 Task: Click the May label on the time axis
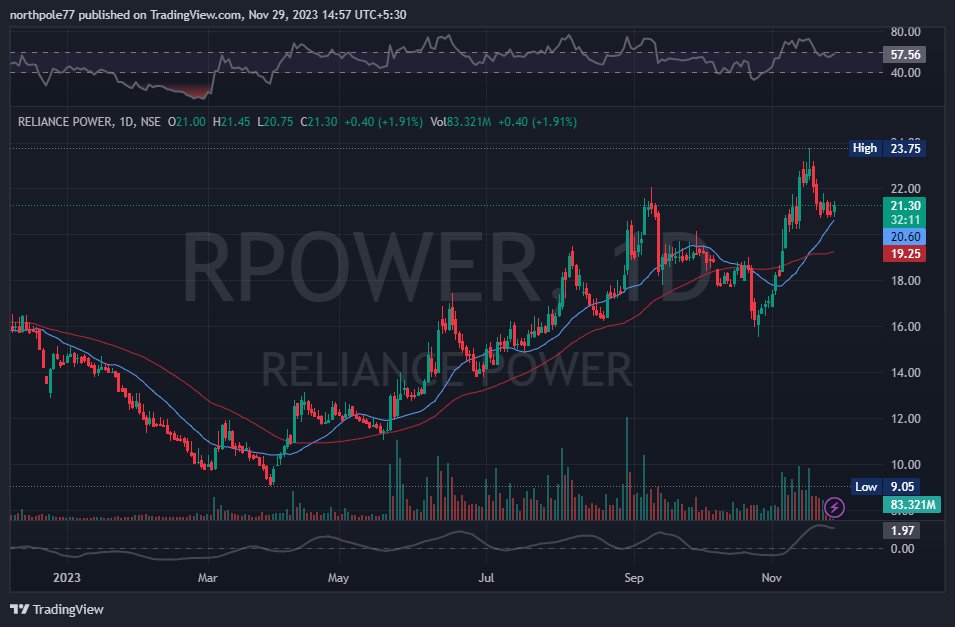(x=338, y=577)
